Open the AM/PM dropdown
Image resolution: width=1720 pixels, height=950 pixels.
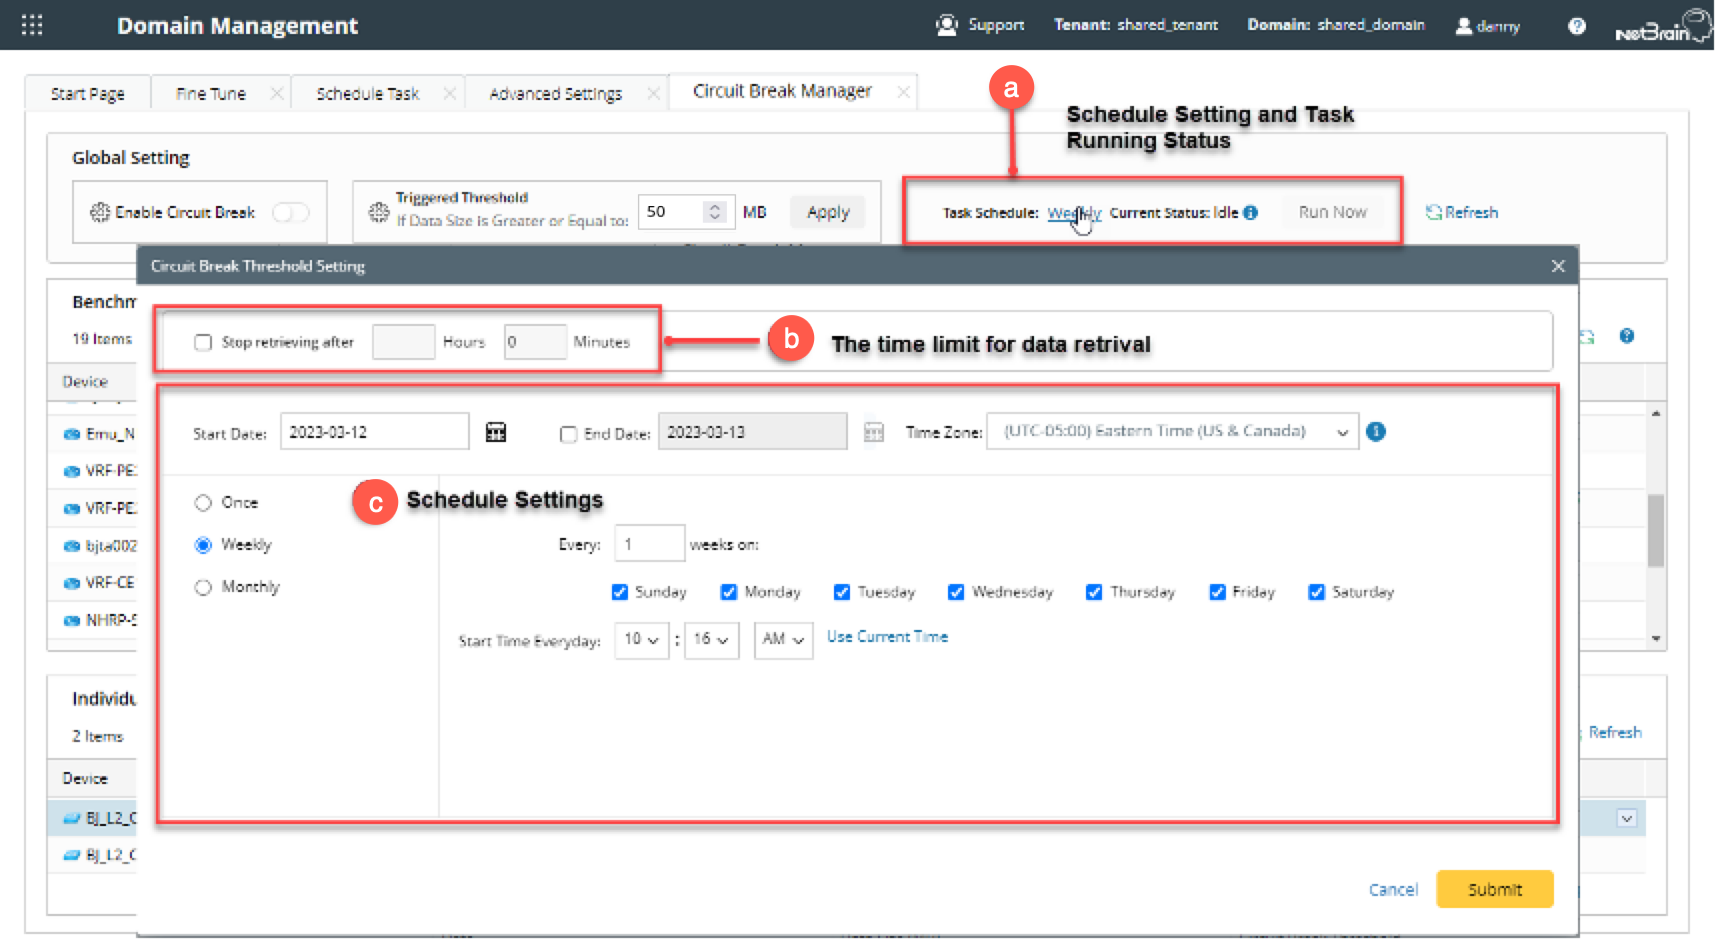tap(783, 640)
